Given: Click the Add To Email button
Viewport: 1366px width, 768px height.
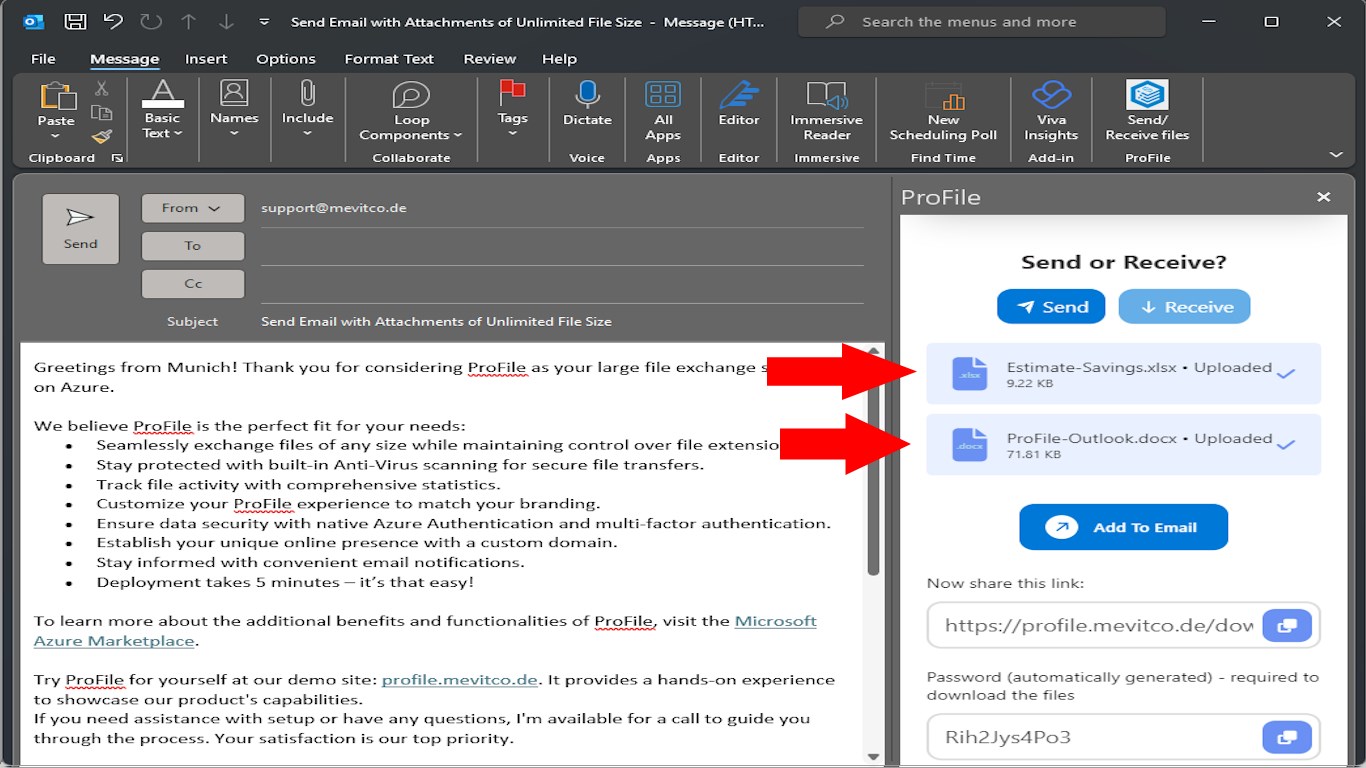Looking at the screenshot, I should pos(1124,527).
